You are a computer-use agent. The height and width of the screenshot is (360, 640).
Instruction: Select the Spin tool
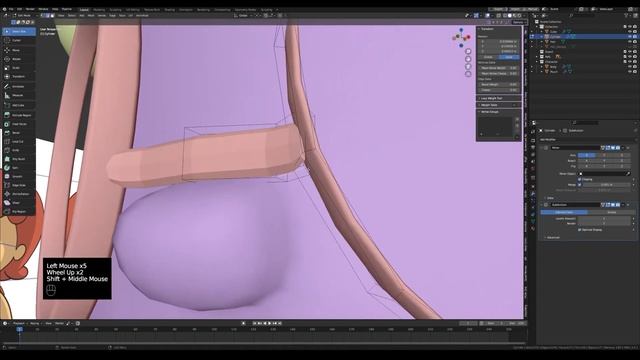tap(19, 168)
